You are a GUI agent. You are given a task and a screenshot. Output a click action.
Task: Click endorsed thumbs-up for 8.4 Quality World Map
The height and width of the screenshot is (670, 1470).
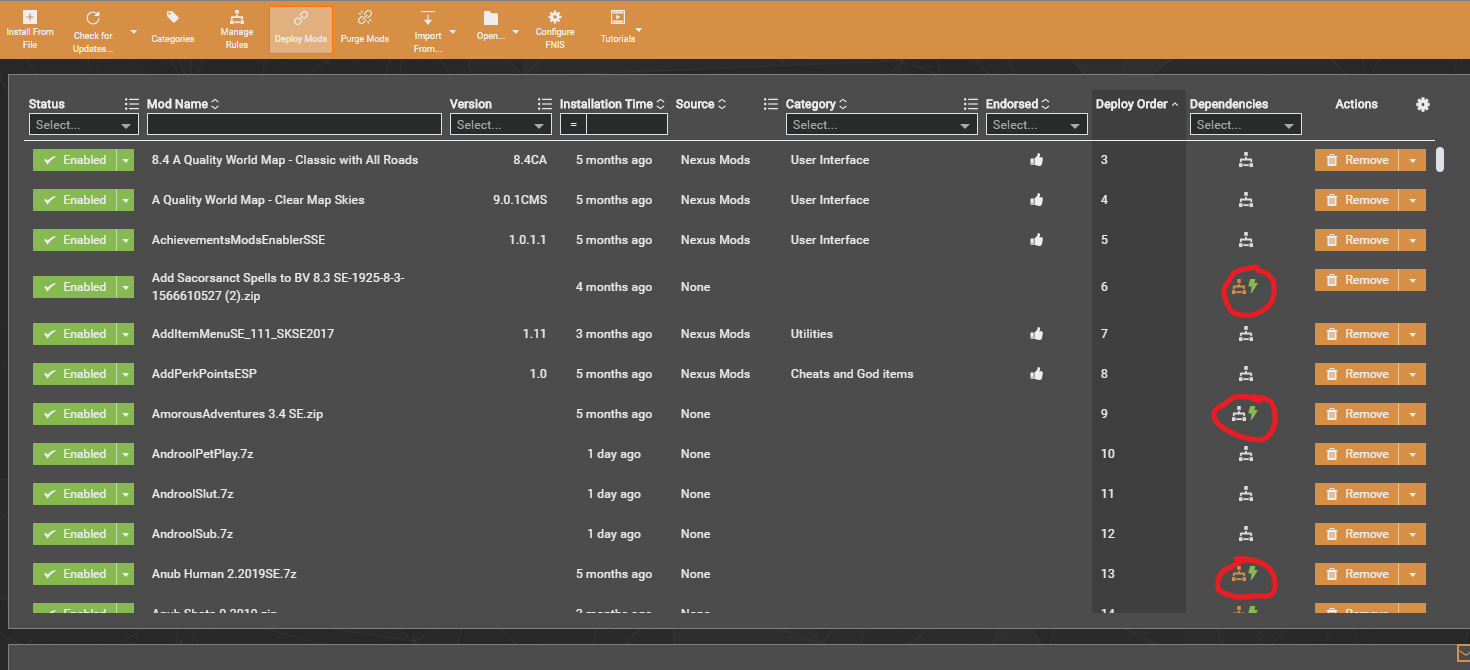coord(1037,160)
